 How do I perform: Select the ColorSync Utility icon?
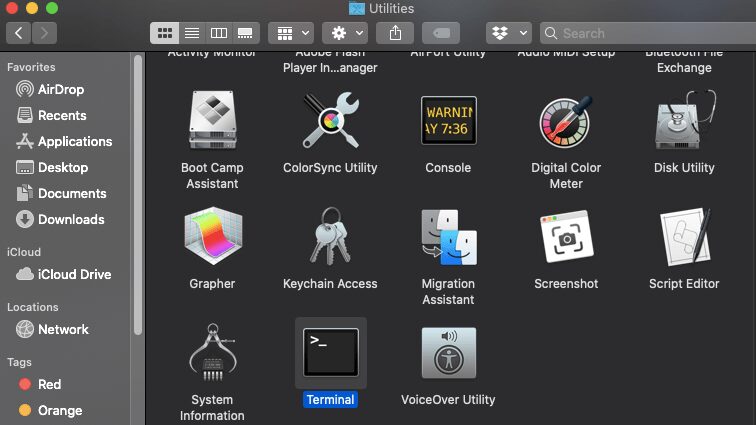point(331,120)
